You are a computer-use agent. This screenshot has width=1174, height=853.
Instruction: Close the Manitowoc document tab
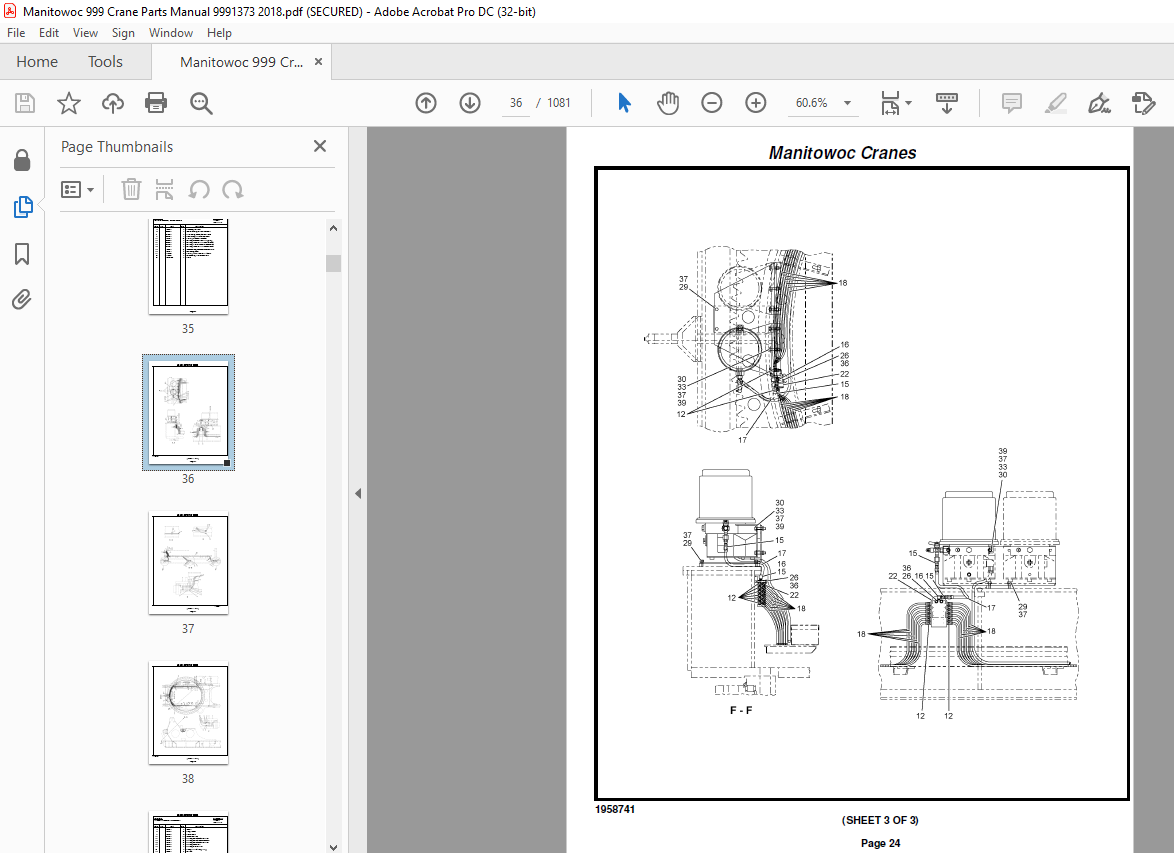(x=318, y=61)
